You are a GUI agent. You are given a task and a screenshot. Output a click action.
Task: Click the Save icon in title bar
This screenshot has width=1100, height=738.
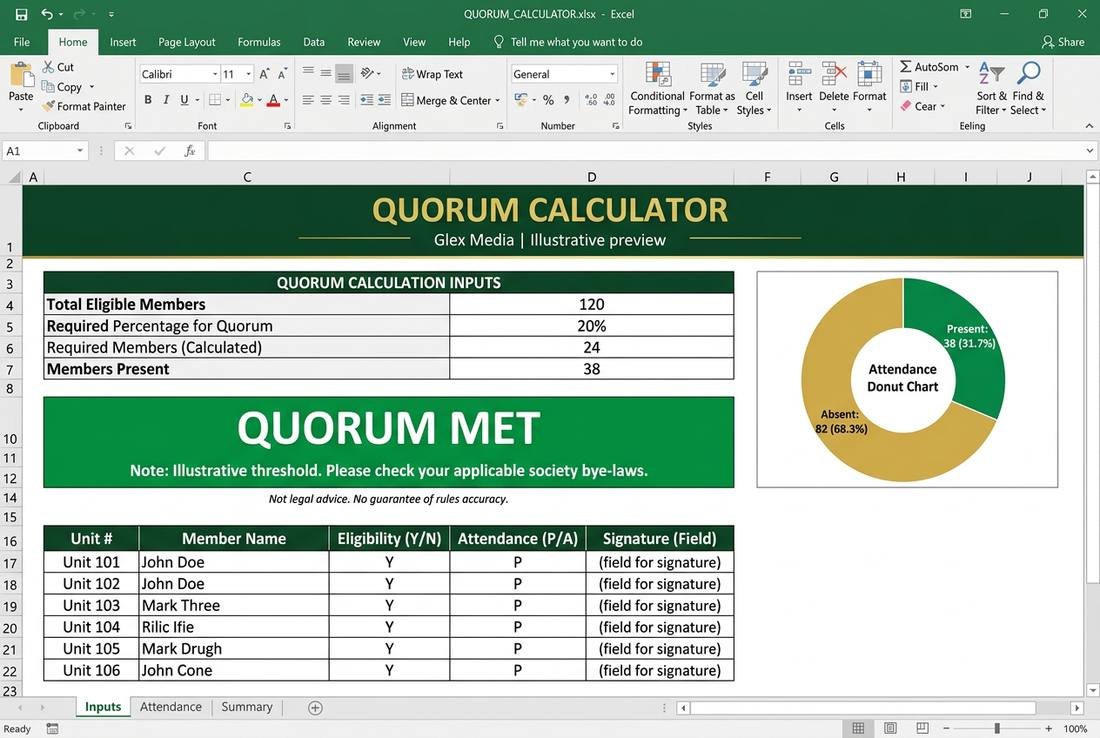(x=21, y=14)
